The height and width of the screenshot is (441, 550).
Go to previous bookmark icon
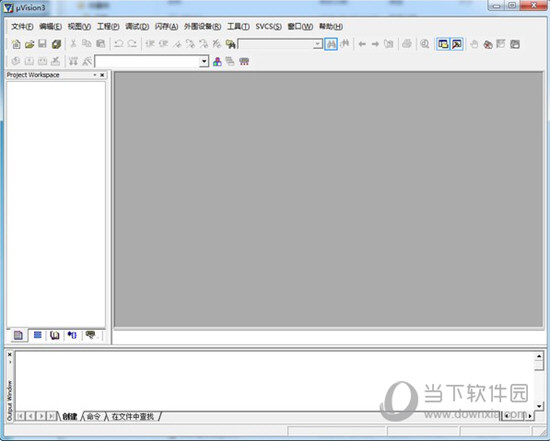[x=203, y=44]
